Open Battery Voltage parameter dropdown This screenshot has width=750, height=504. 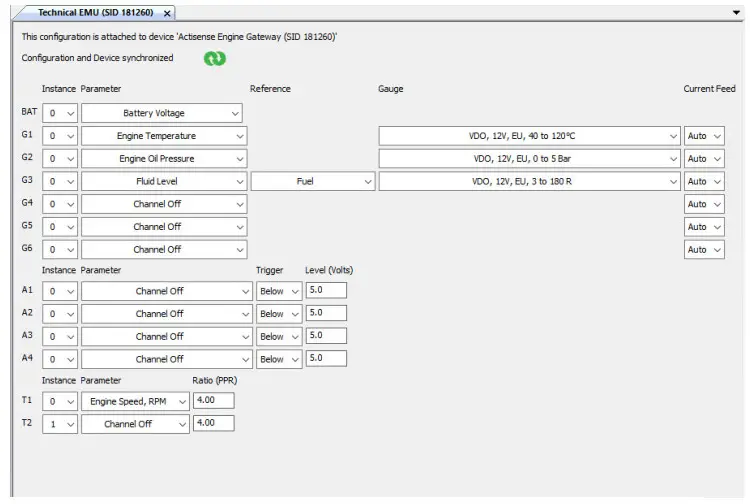(162, 113)
